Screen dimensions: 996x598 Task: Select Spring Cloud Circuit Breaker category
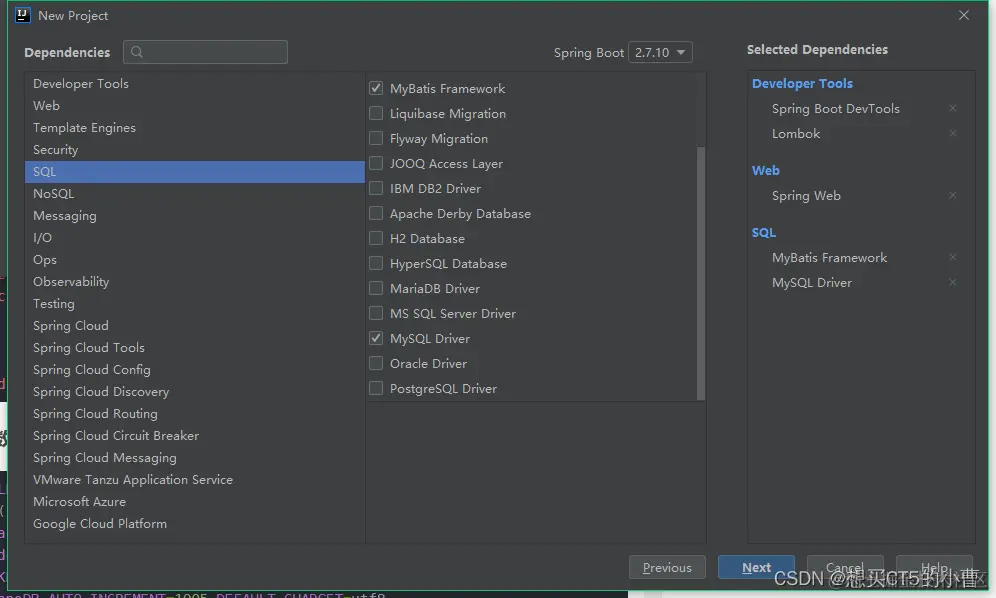pos(194,436)
